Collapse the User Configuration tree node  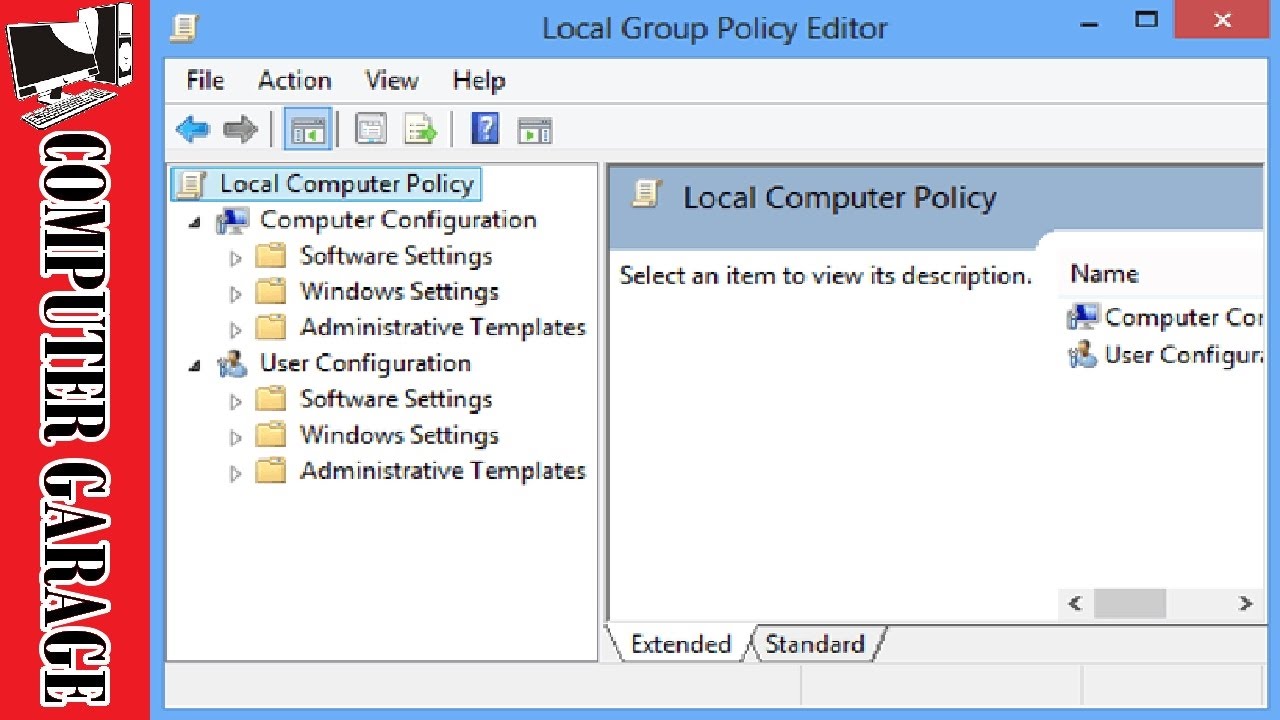(x=195, y=366)
